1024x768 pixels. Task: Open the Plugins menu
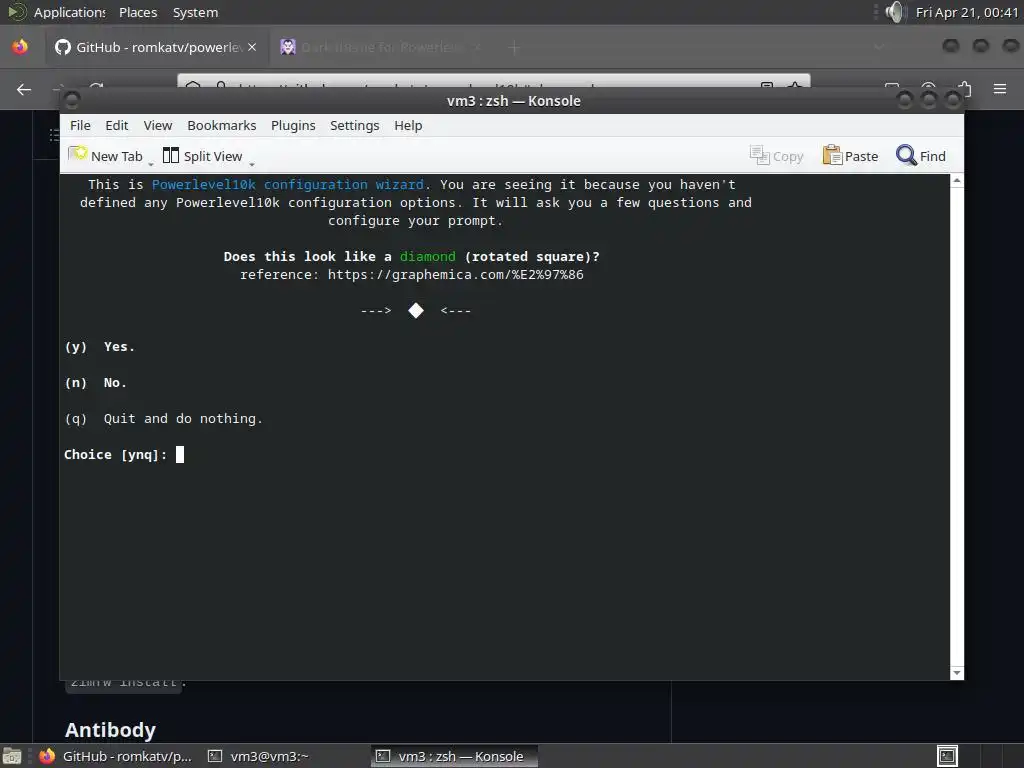(x=293, y=125)
